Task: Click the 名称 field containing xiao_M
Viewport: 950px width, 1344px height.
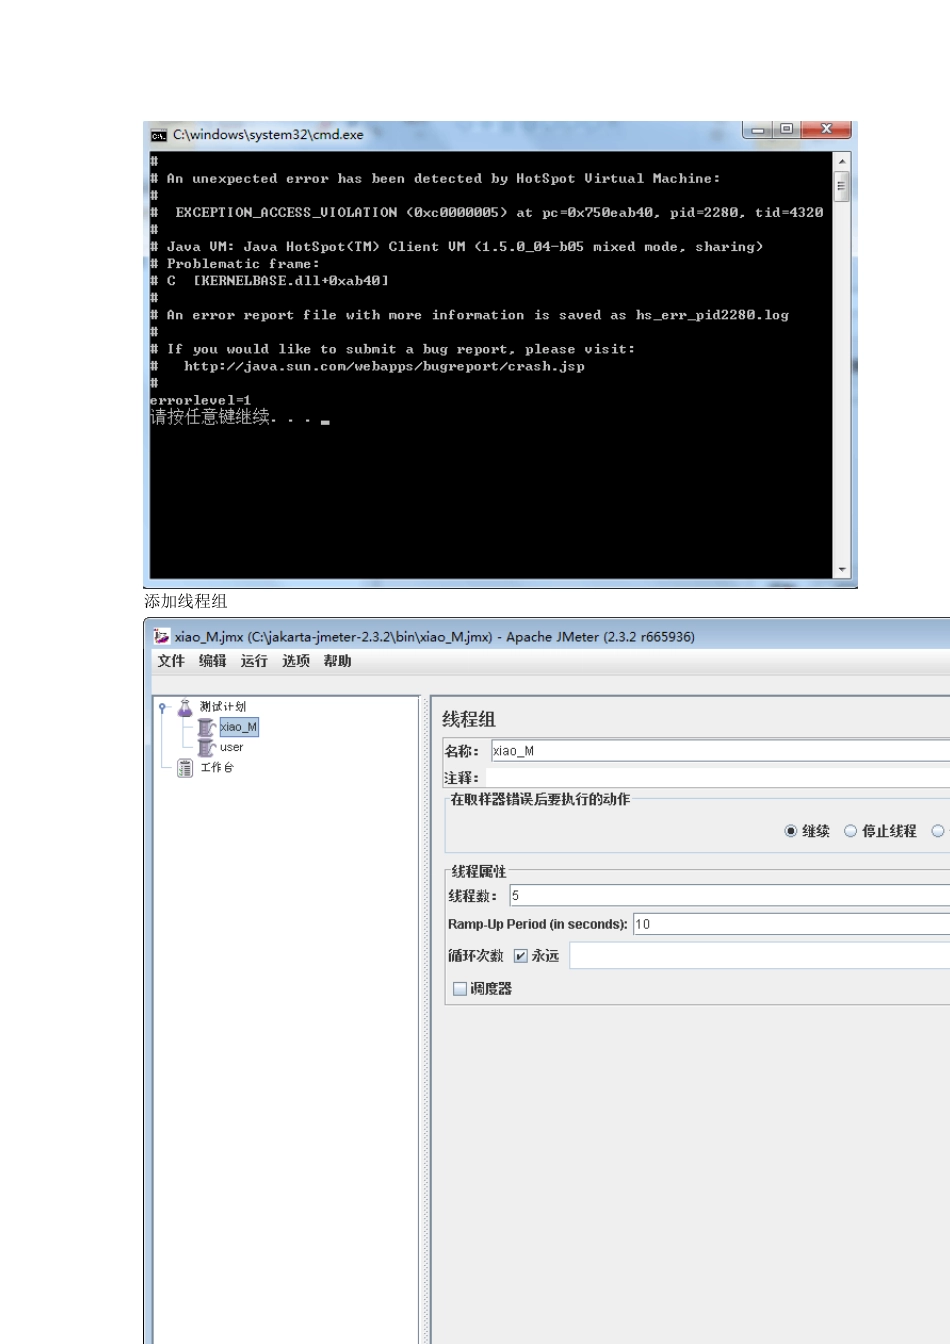Action: click(720, 751)
